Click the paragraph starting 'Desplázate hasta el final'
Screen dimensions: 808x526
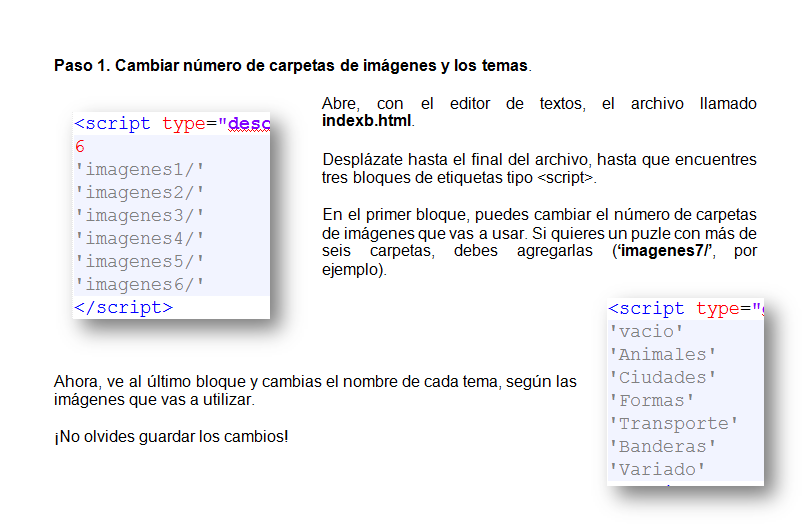(539, 168)
